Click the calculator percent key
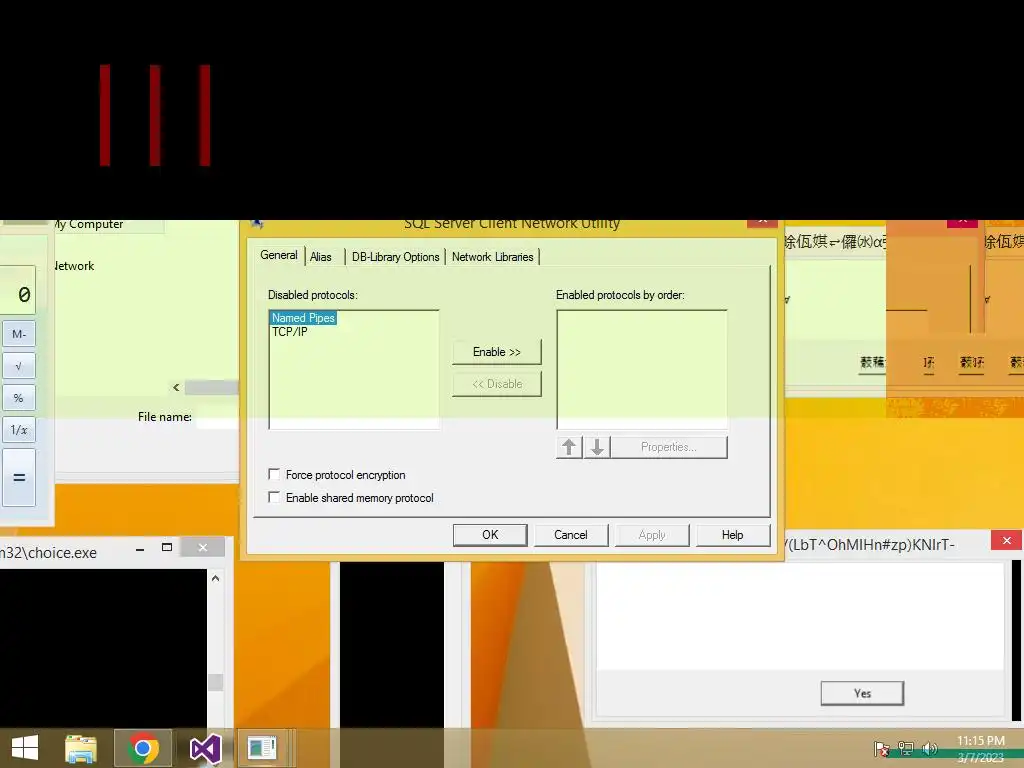The width and height of the screenshot is (1024, 768). [19, 398]
